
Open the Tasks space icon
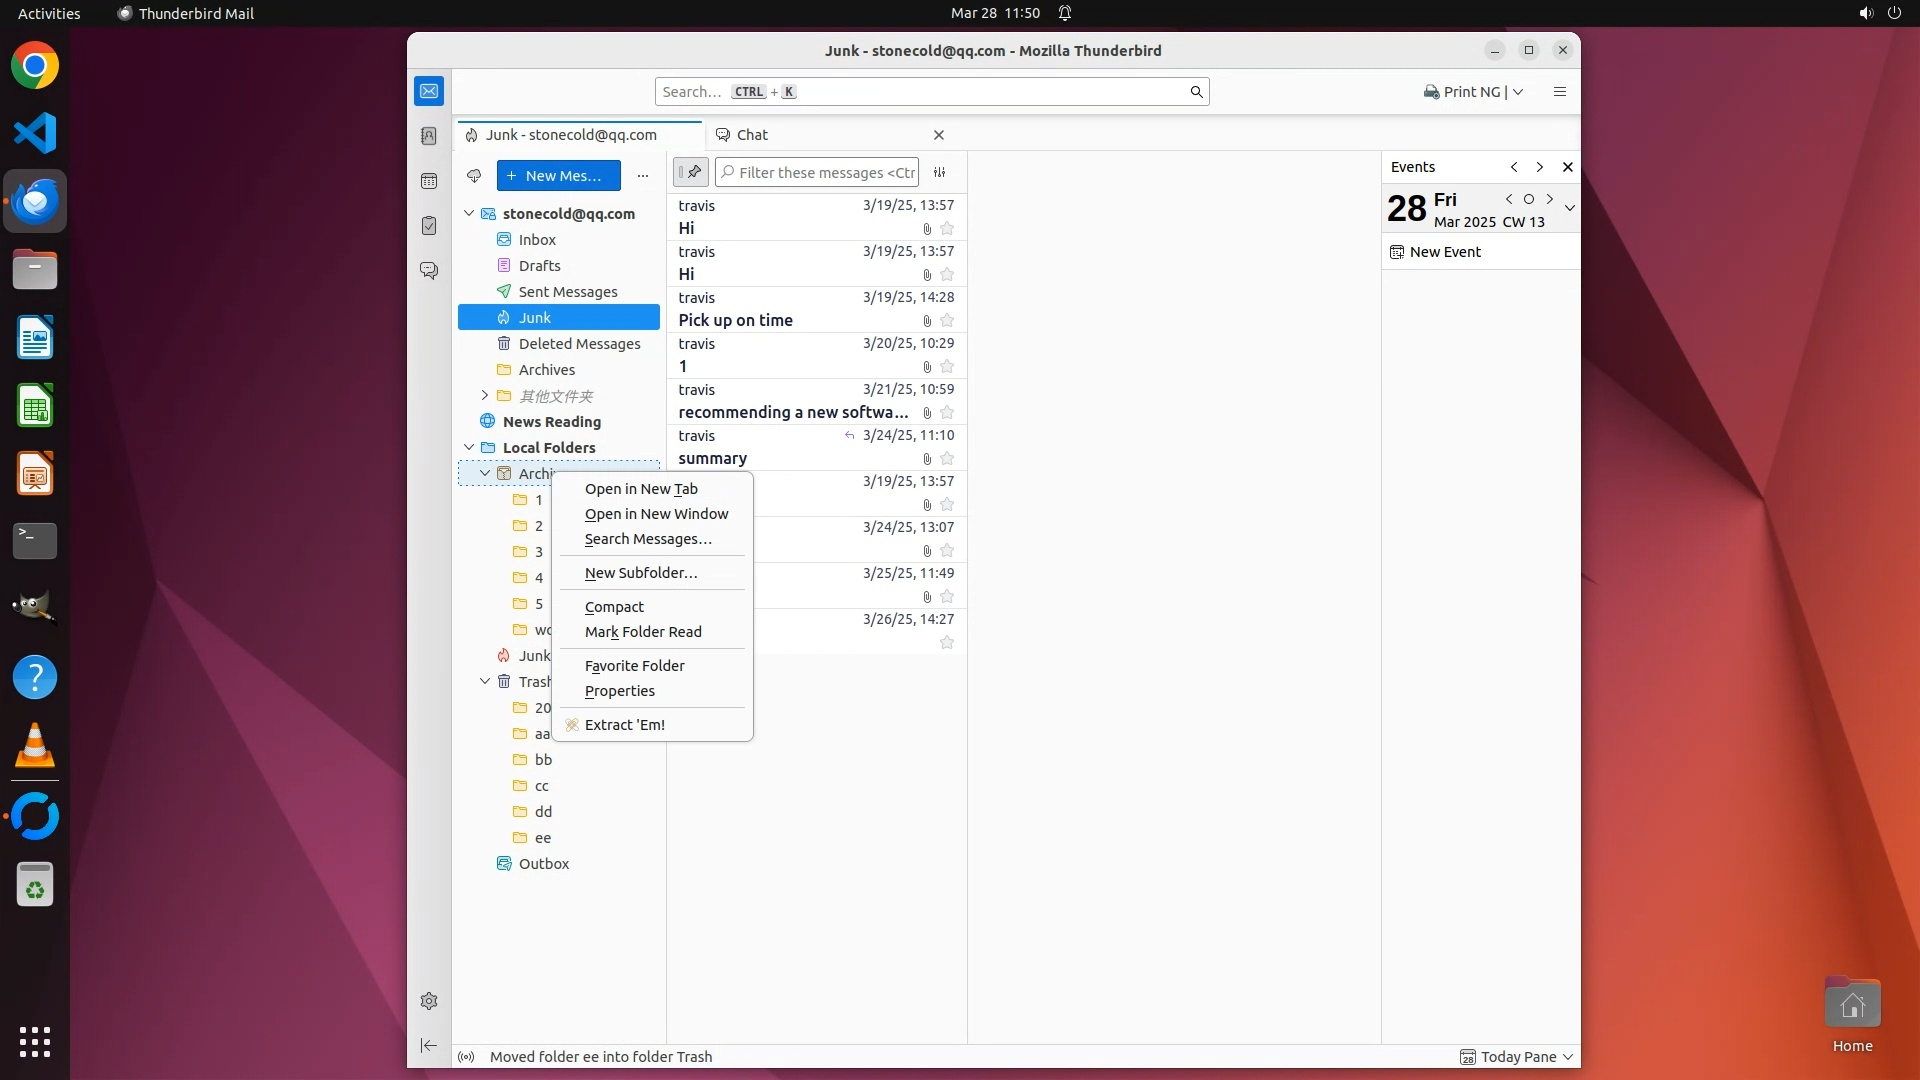[x=429, y=226]
